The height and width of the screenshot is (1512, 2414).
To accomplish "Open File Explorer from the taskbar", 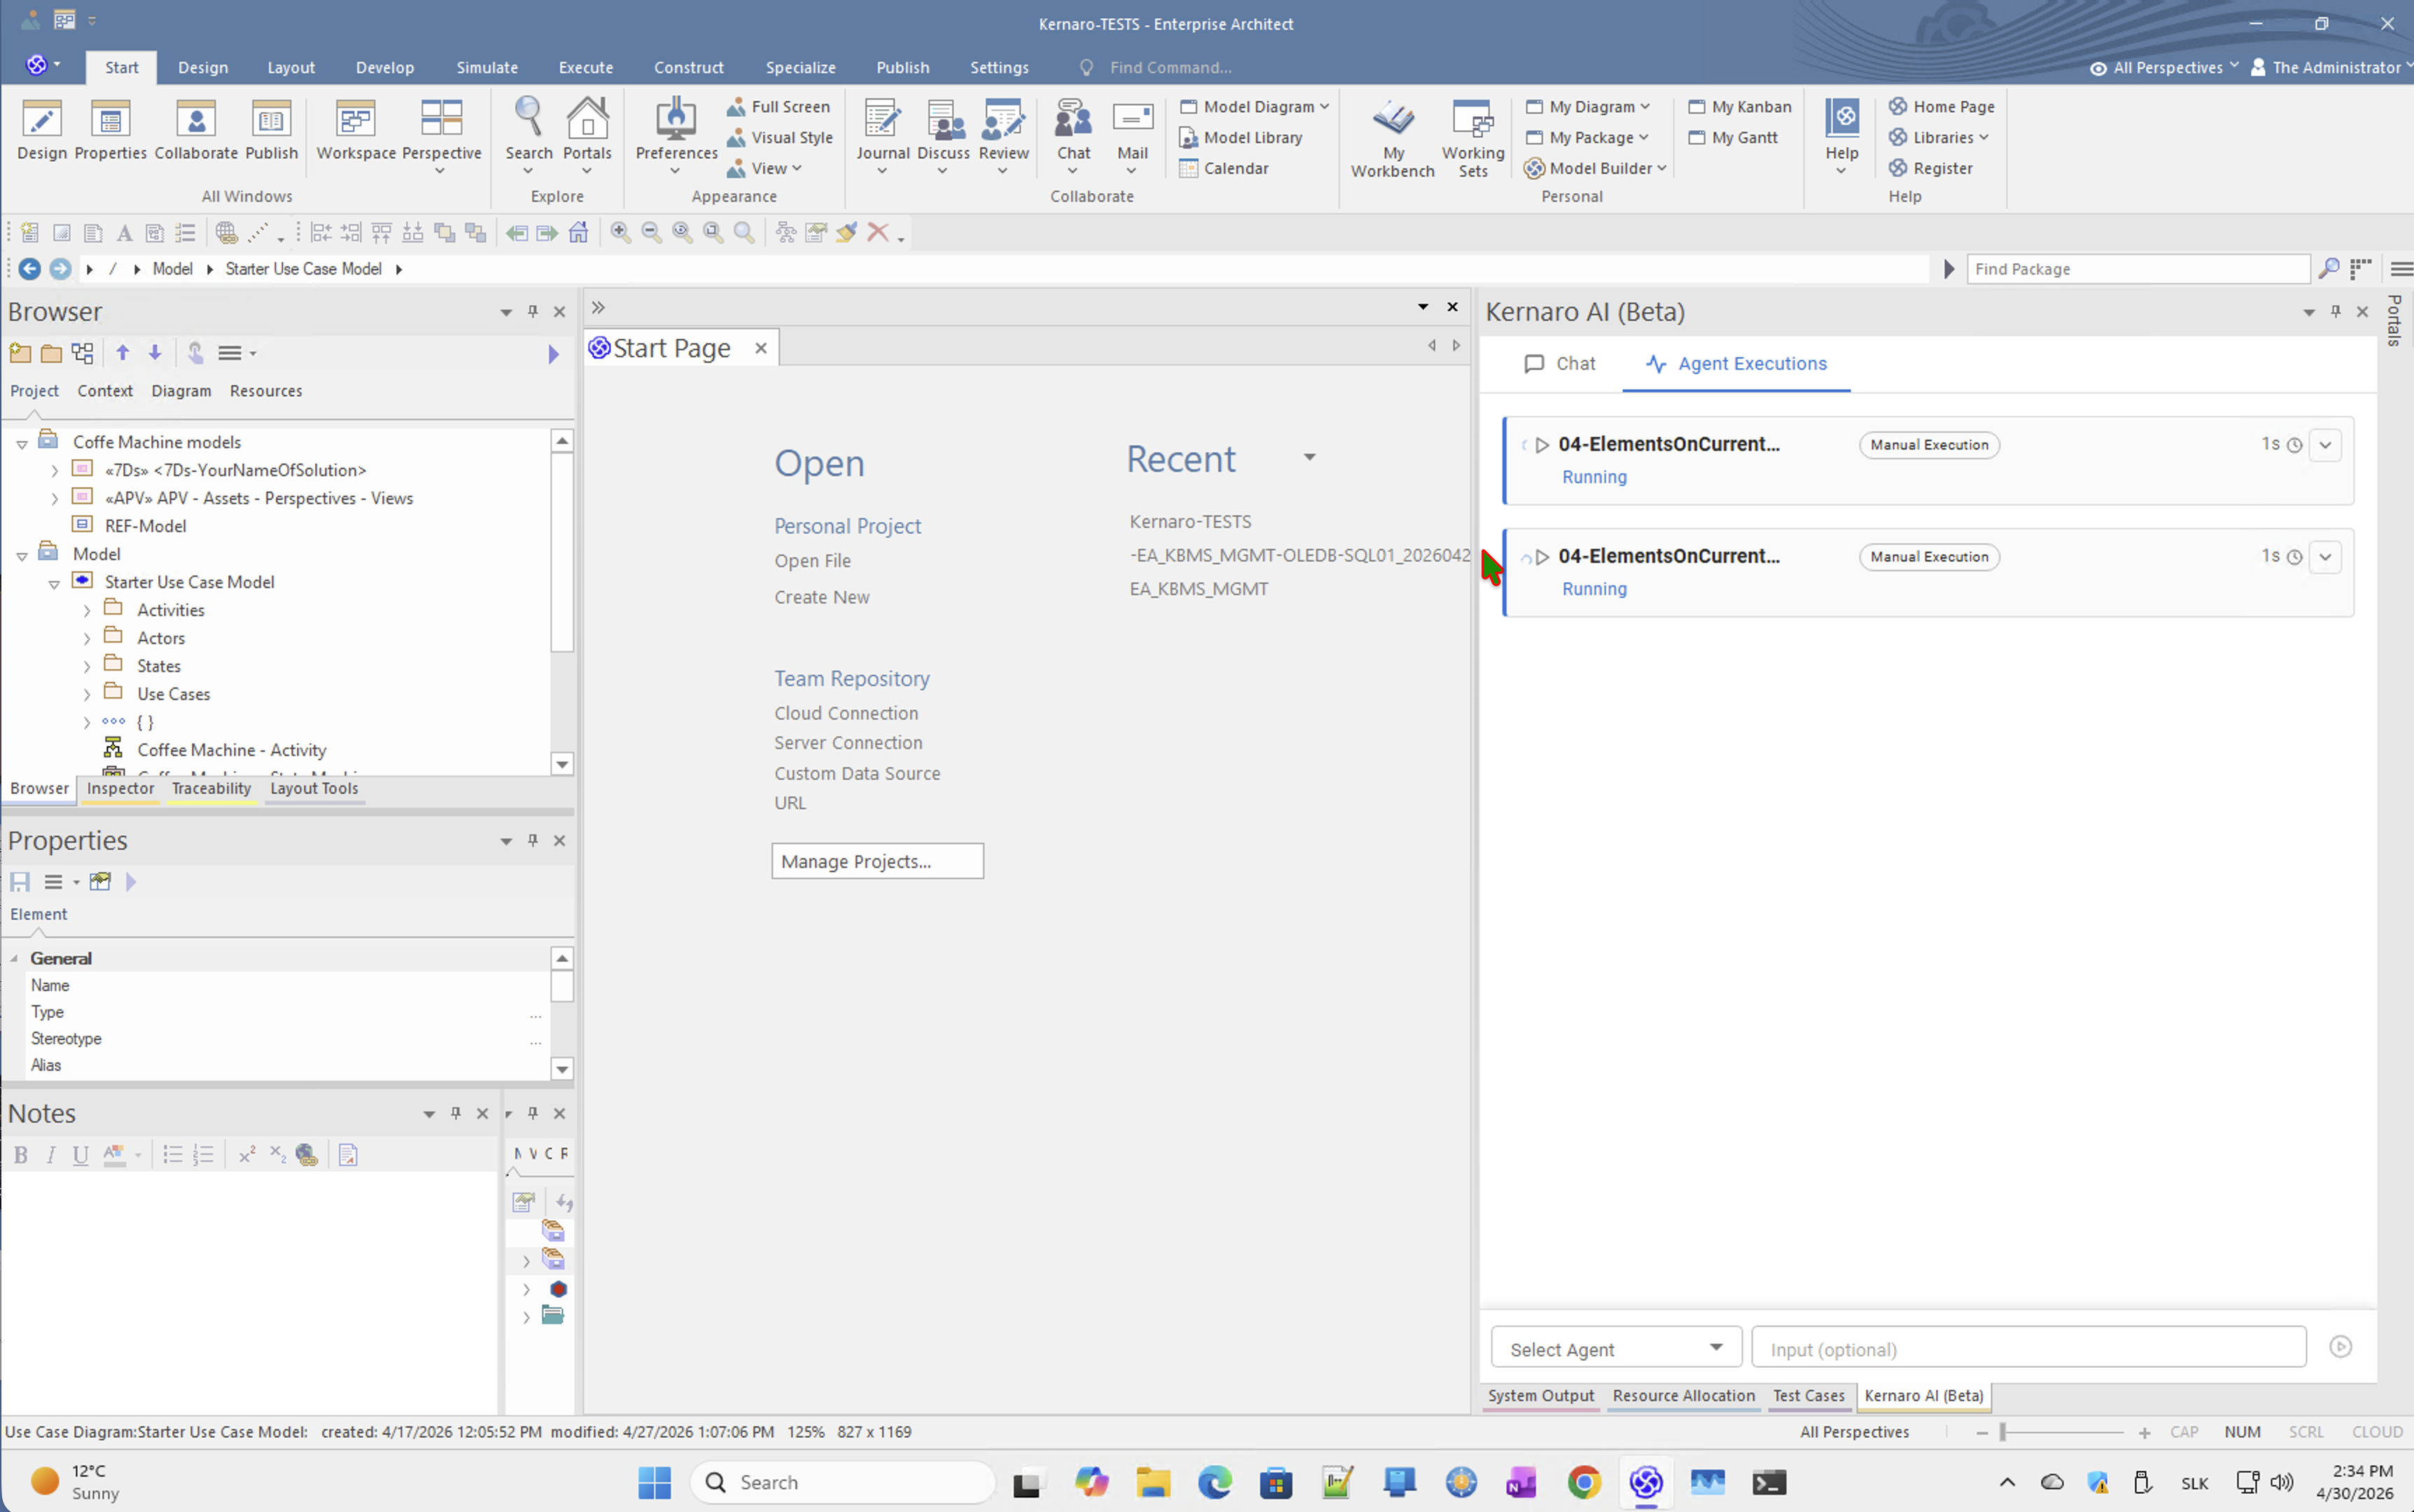I will (1152, 1482).
